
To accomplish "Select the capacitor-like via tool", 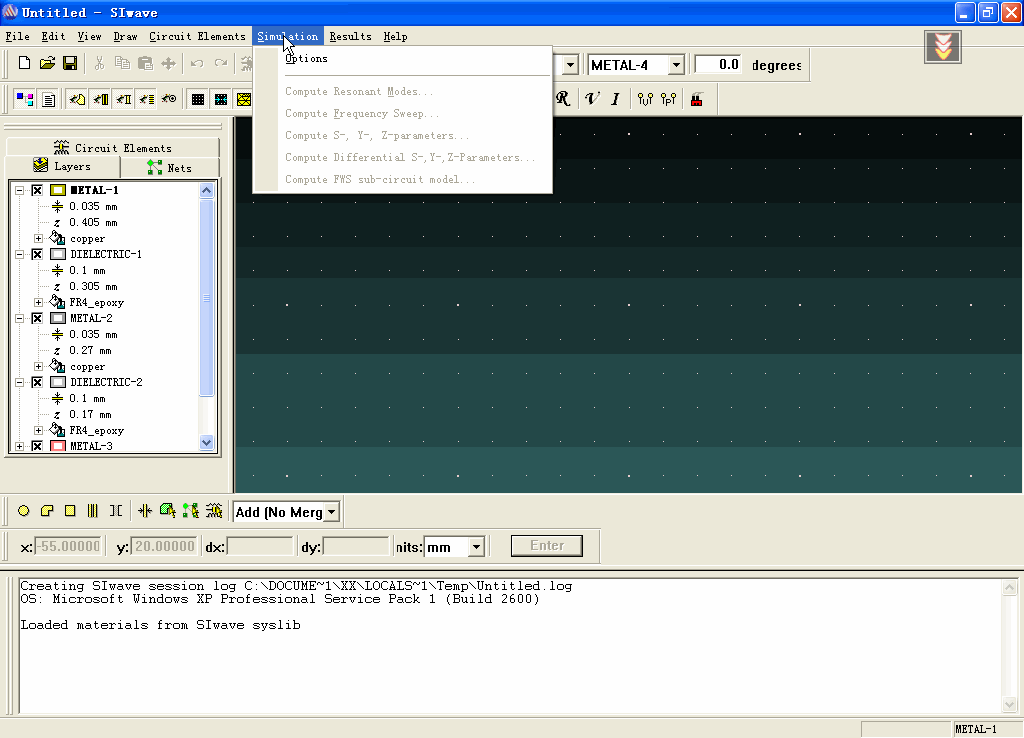I will click(145, 511).
